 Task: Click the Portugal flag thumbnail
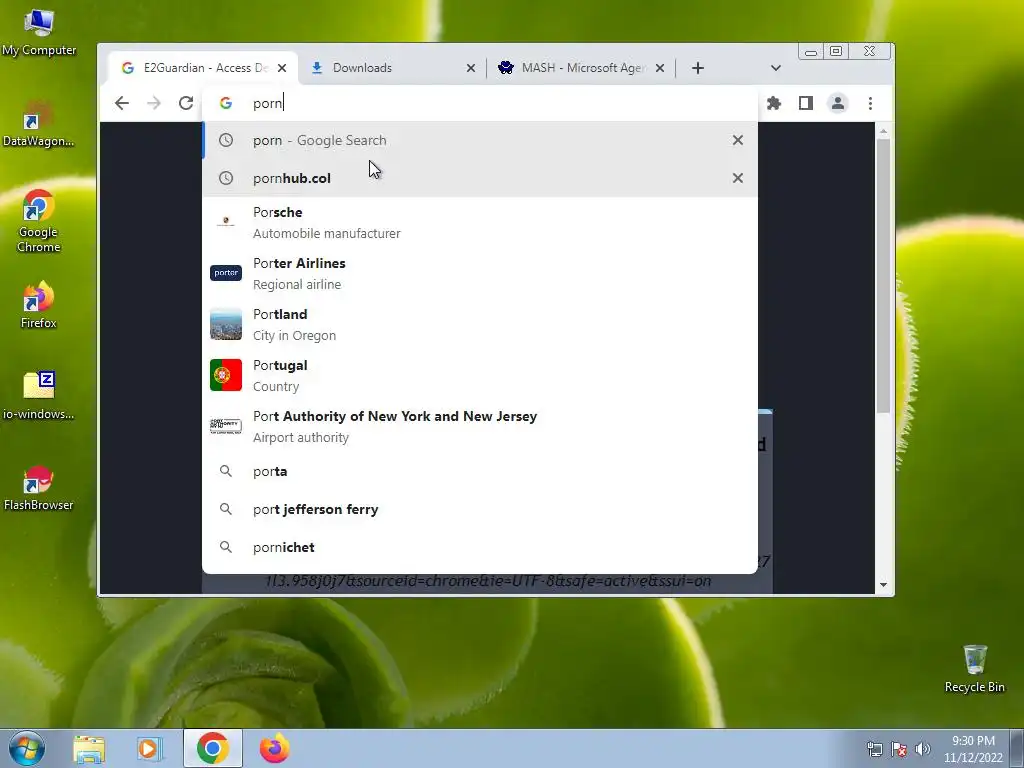coord(226,375)
